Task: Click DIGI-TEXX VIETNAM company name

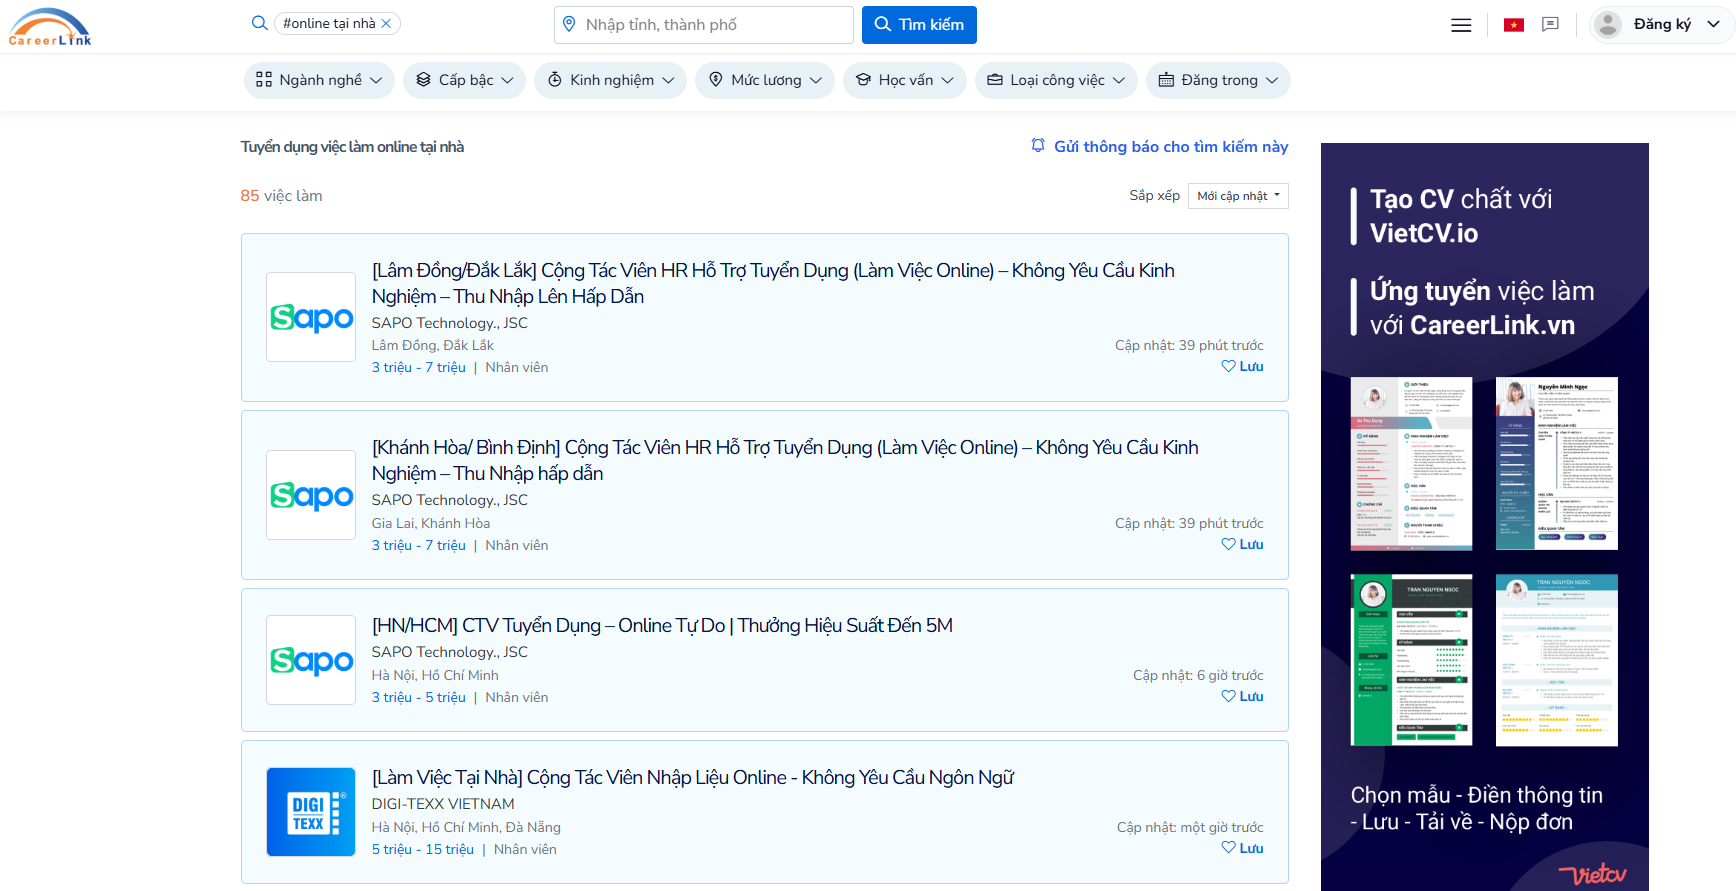Action: [x=443, y=804]
